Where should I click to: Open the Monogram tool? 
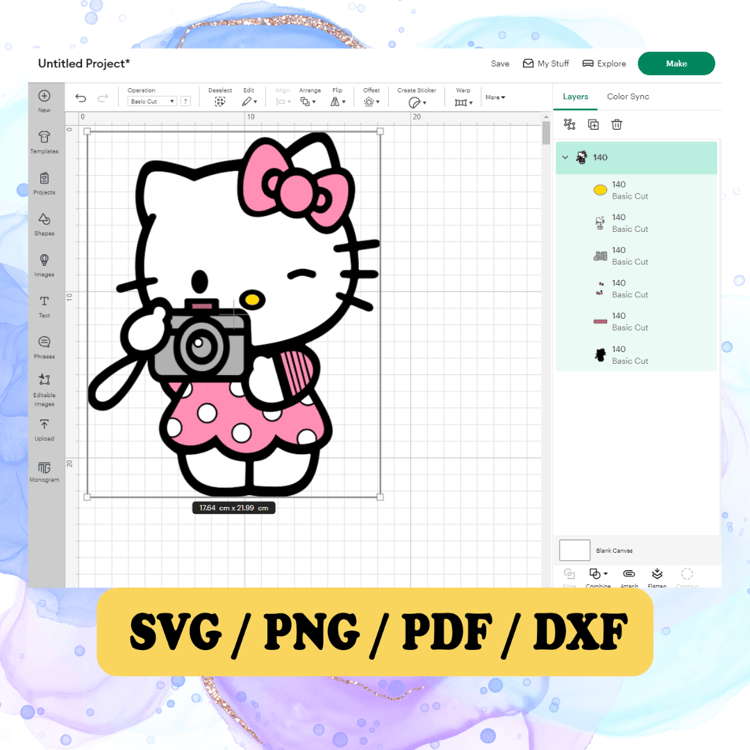pos(44,467)
